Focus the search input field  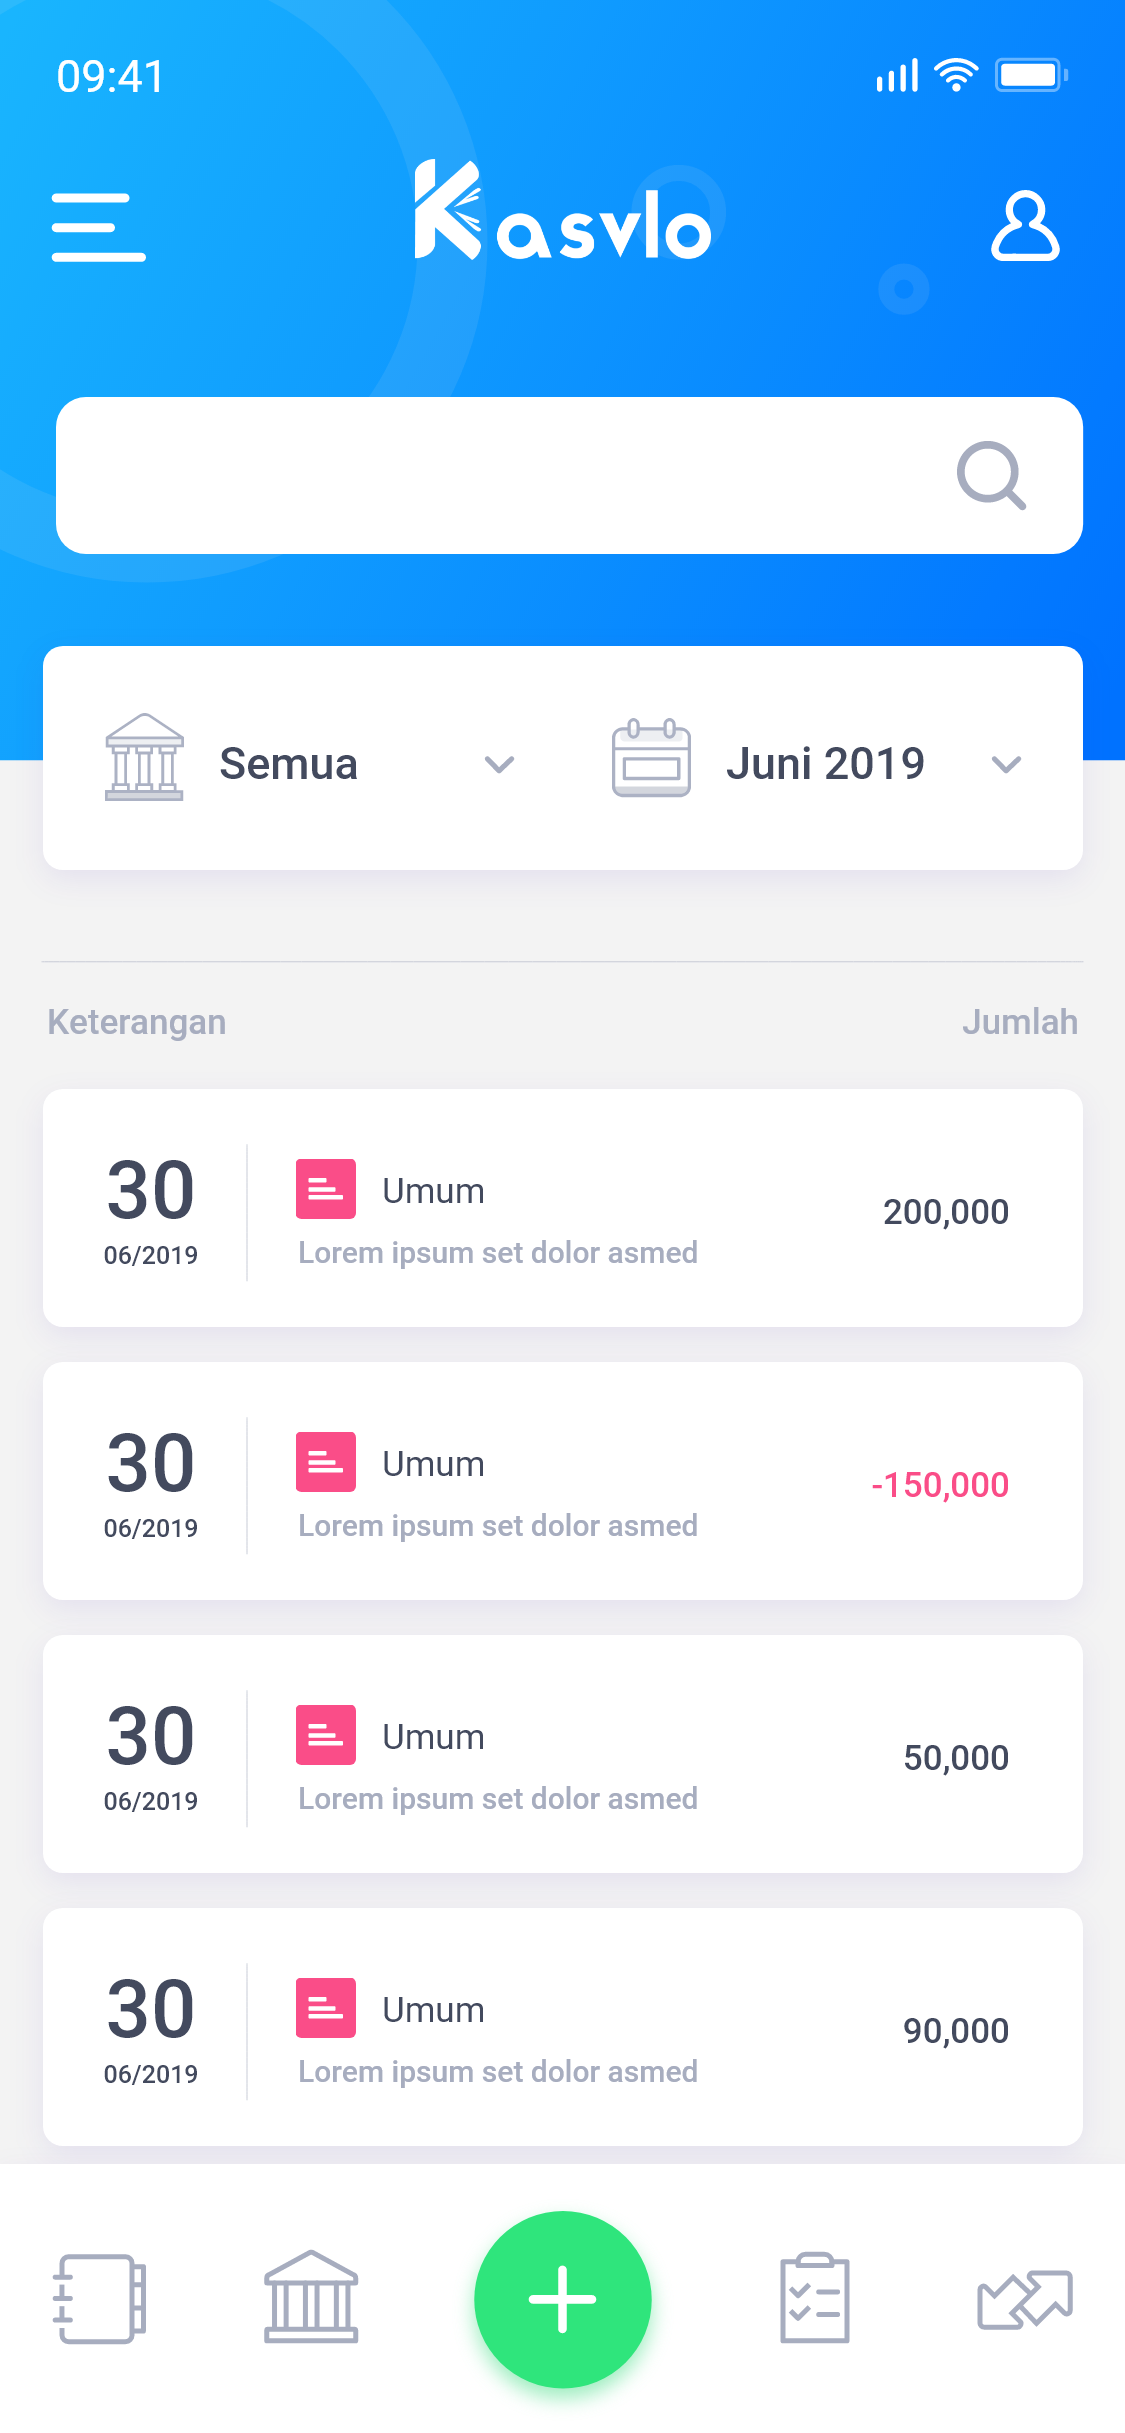click(x=569, y=475)
